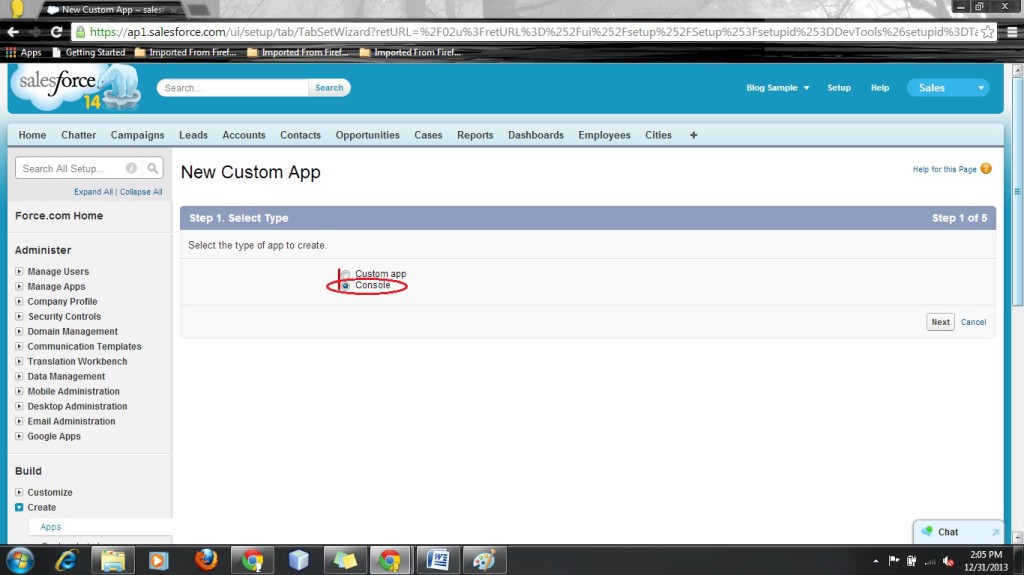Click the browser back arrow

tap(13, 32)
